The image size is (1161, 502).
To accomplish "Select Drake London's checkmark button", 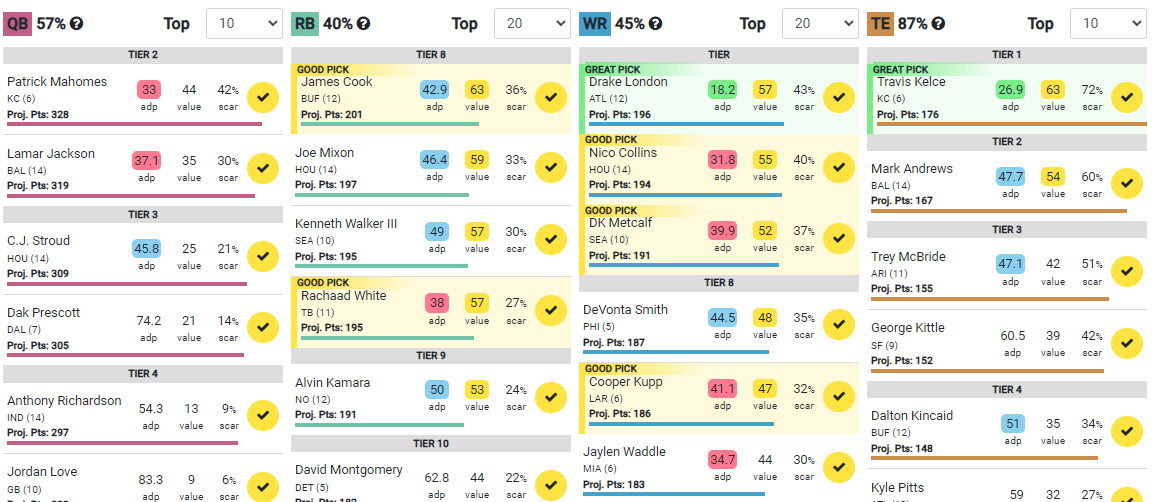I will point(838,97).
